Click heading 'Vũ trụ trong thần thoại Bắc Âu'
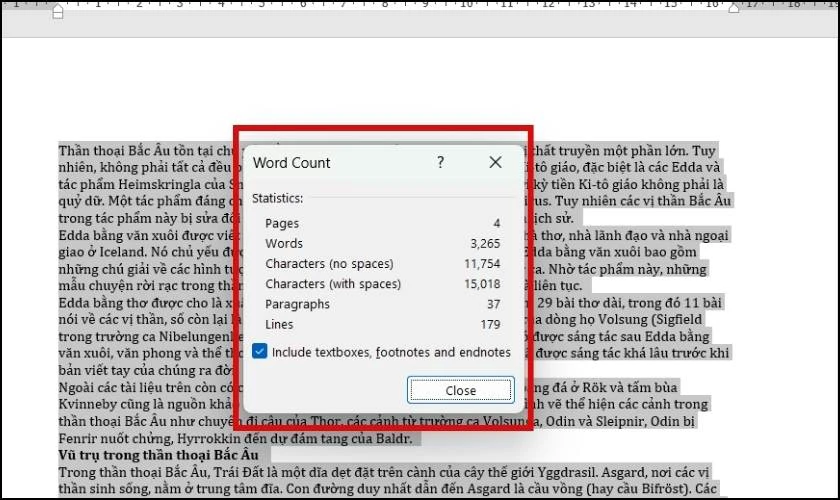Image resolution: width=840 pixels, height=500 pixels. point(159,455)
